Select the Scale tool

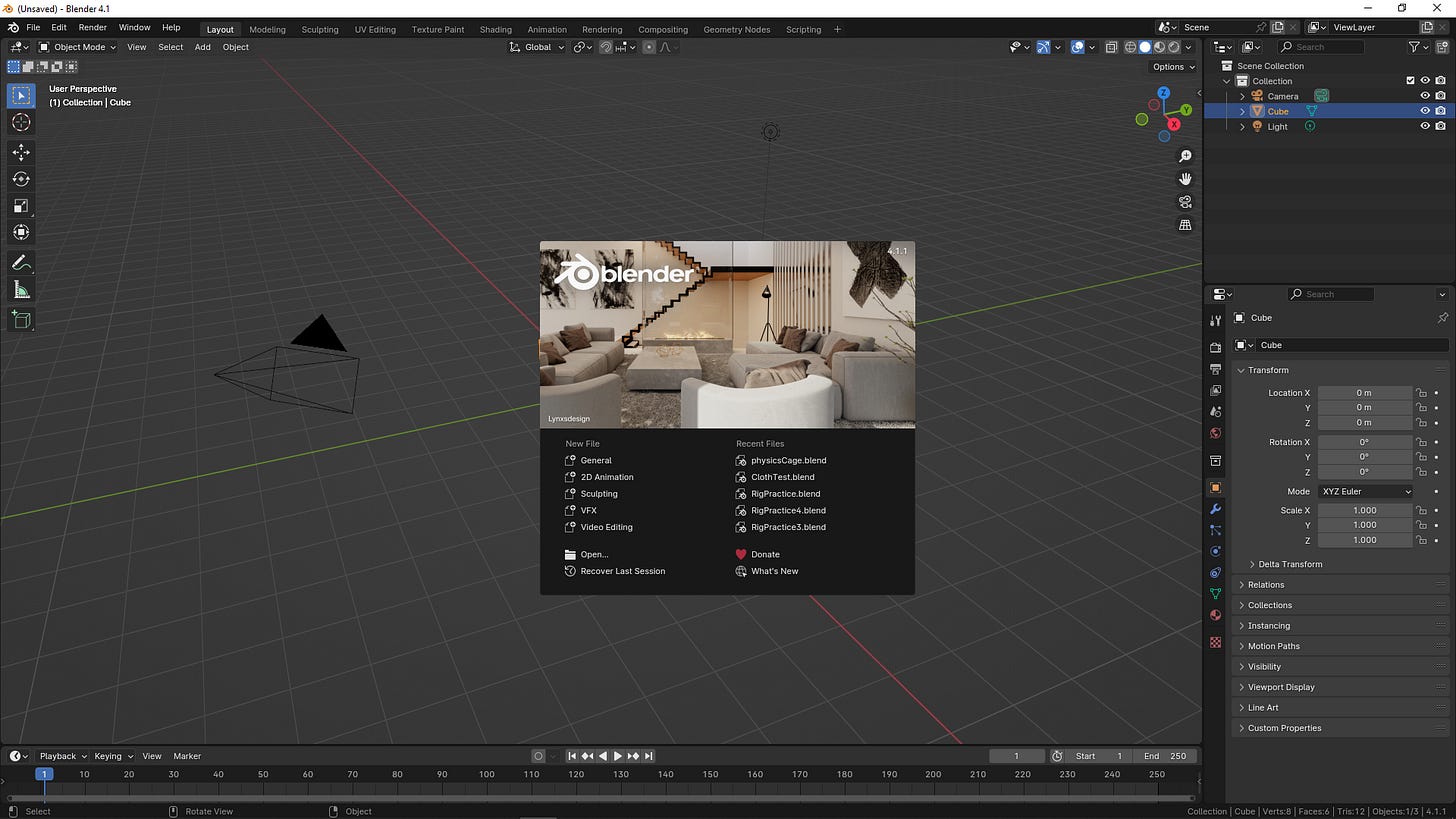[21, 206]
